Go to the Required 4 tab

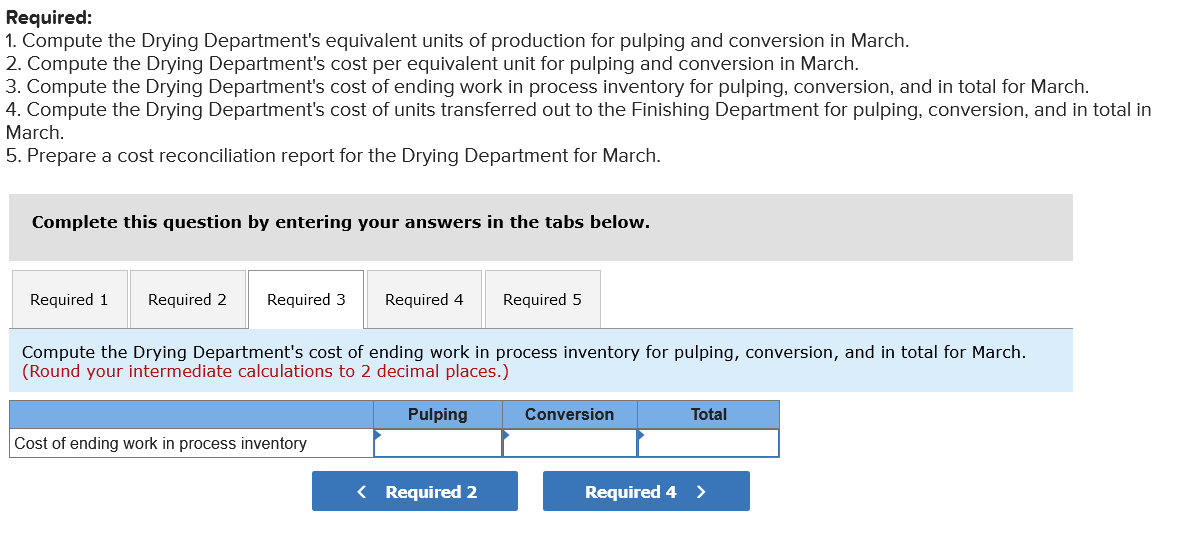coord(424,300)
